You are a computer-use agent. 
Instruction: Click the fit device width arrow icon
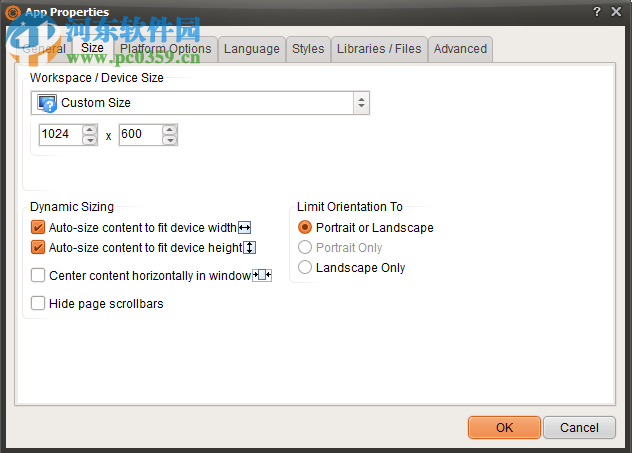tap(244, 228)
